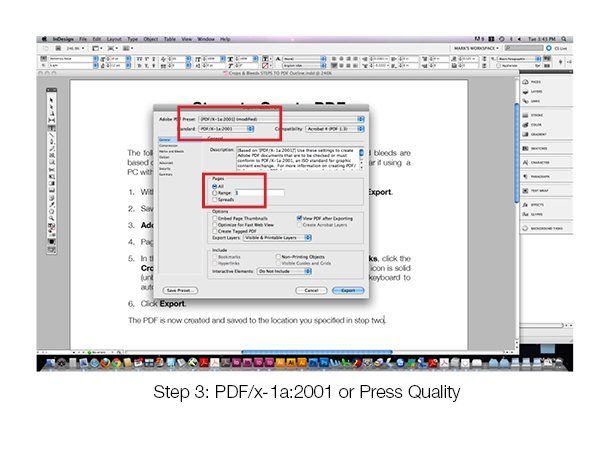Viewport: 612px width, 468px height.
Task: Check Visible Guides and Grids
Action: point(278,263)
